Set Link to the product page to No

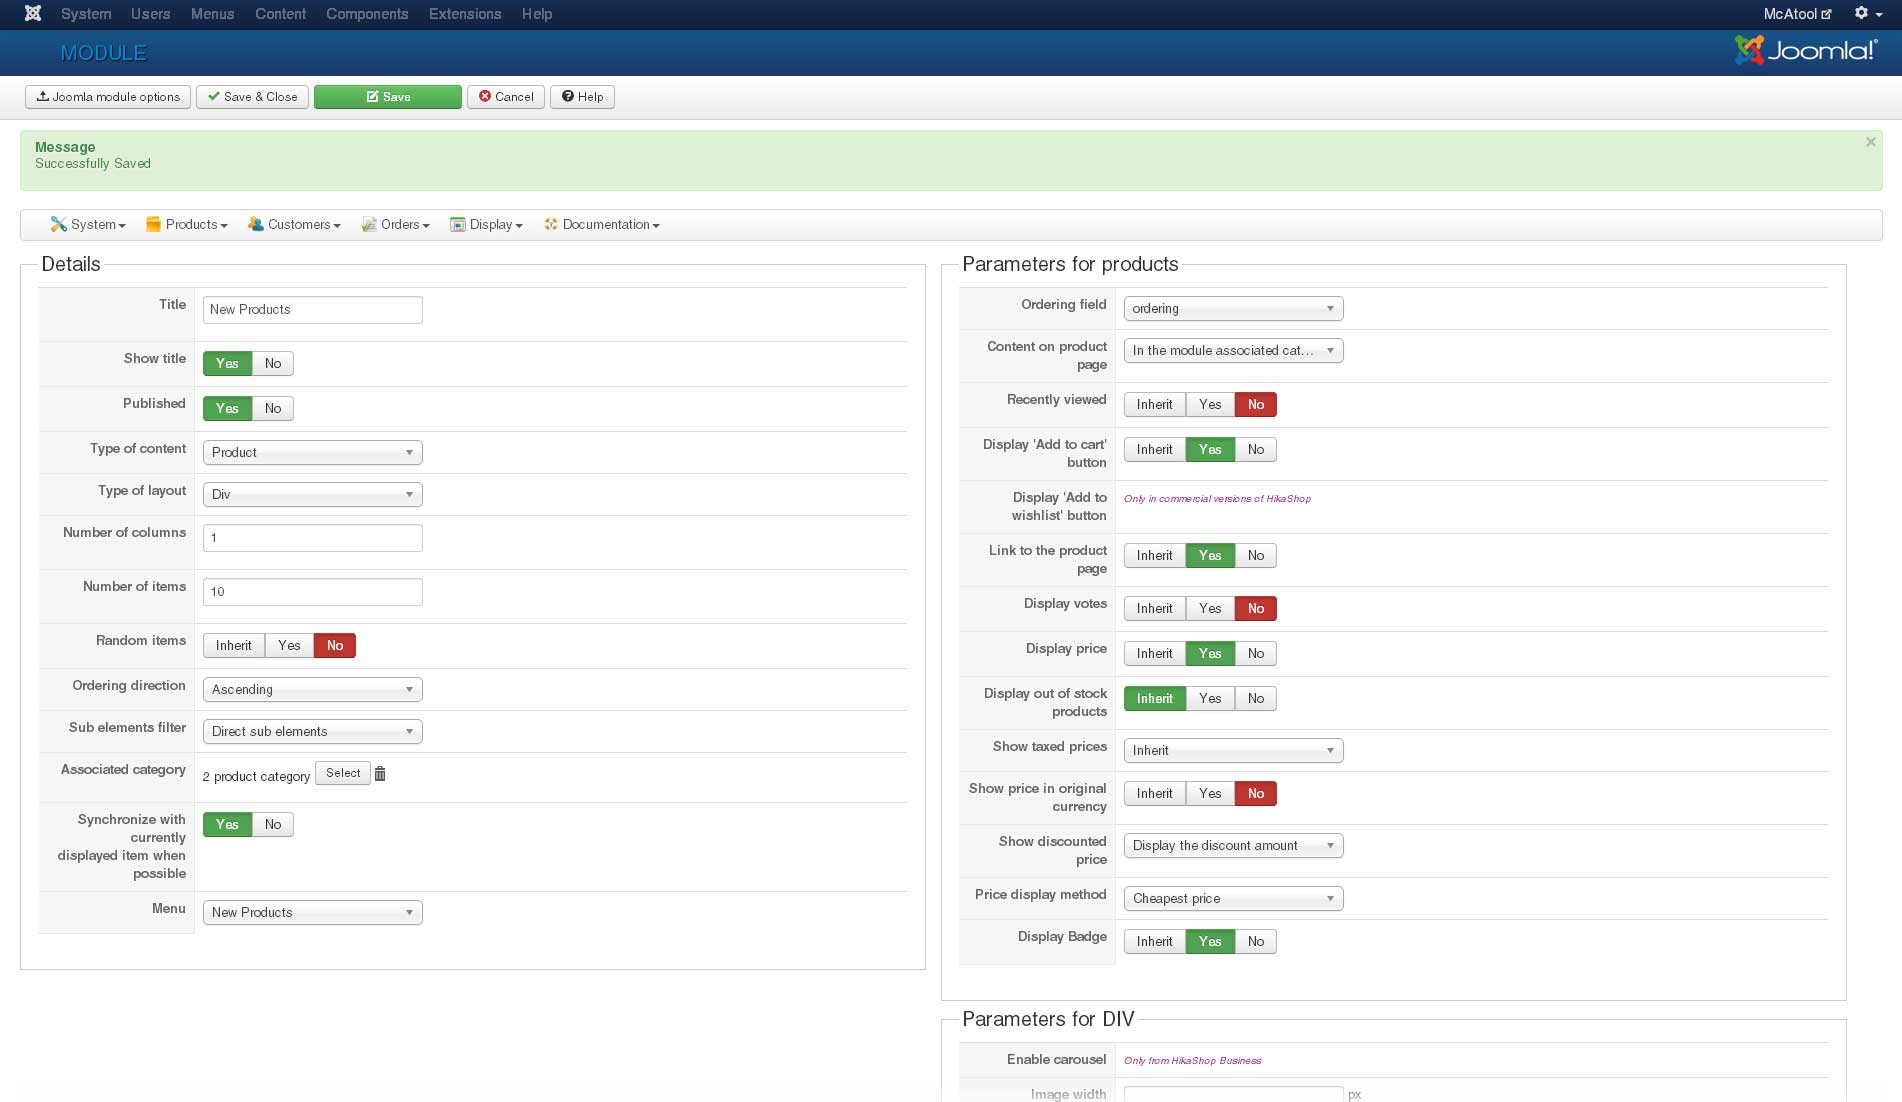(1256, 555)
